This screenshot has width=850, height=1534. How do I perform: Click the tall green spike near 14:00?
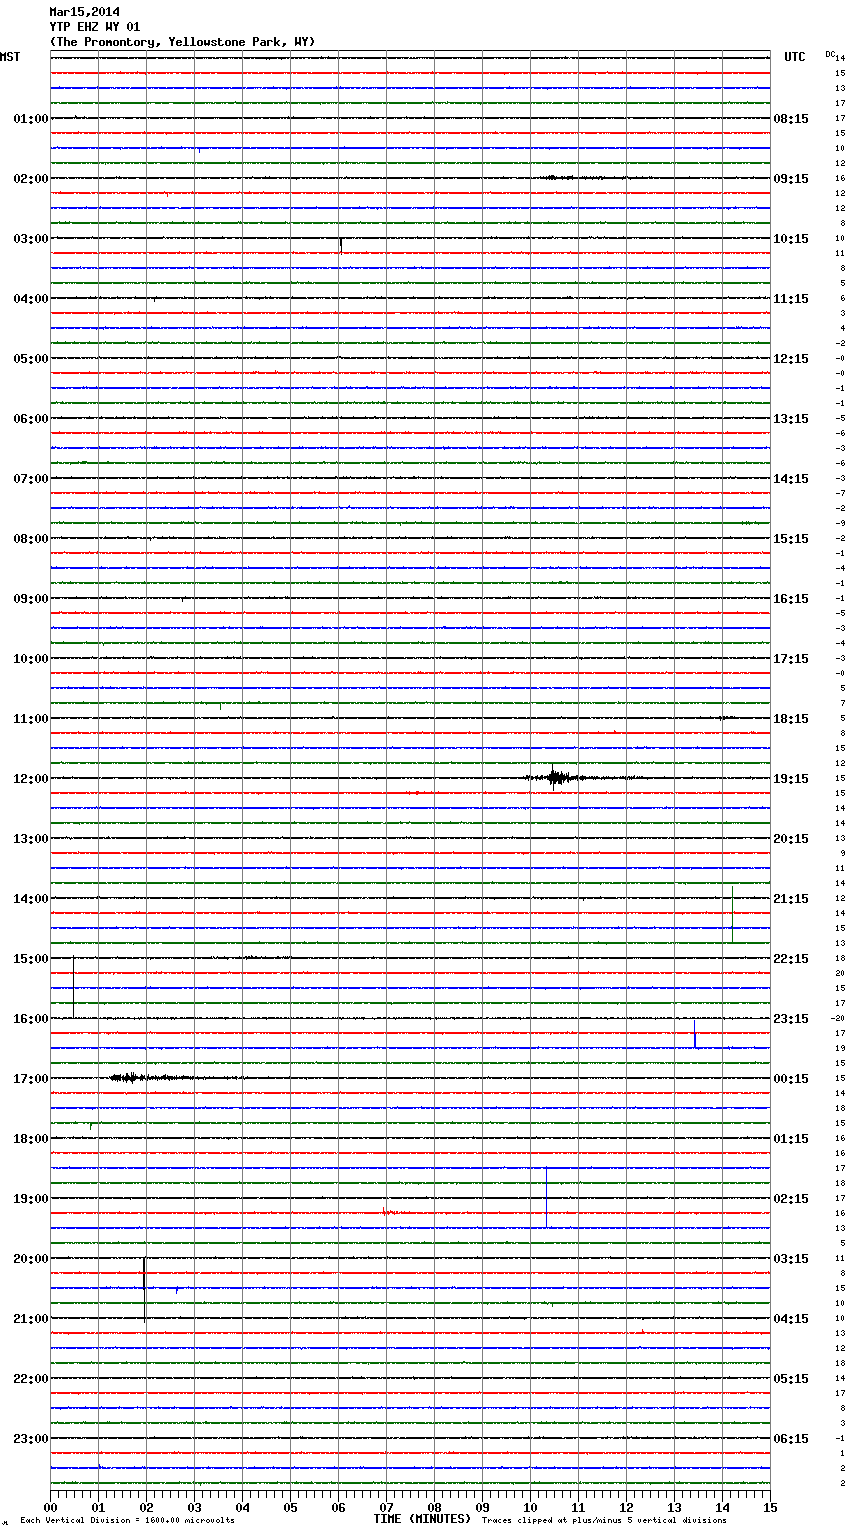click(x=732, y=914)
